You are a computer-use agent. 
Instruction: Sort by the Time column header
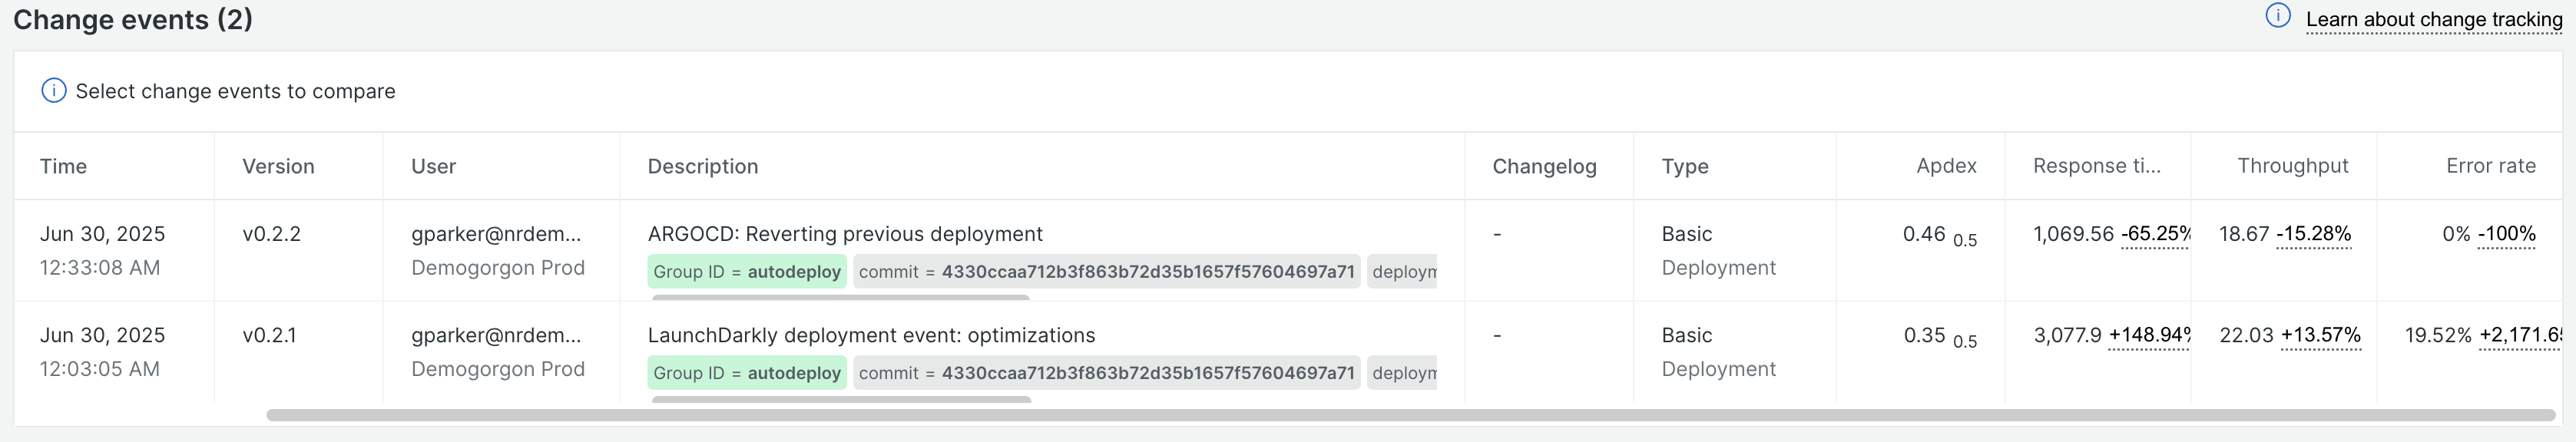coord(63,166)
